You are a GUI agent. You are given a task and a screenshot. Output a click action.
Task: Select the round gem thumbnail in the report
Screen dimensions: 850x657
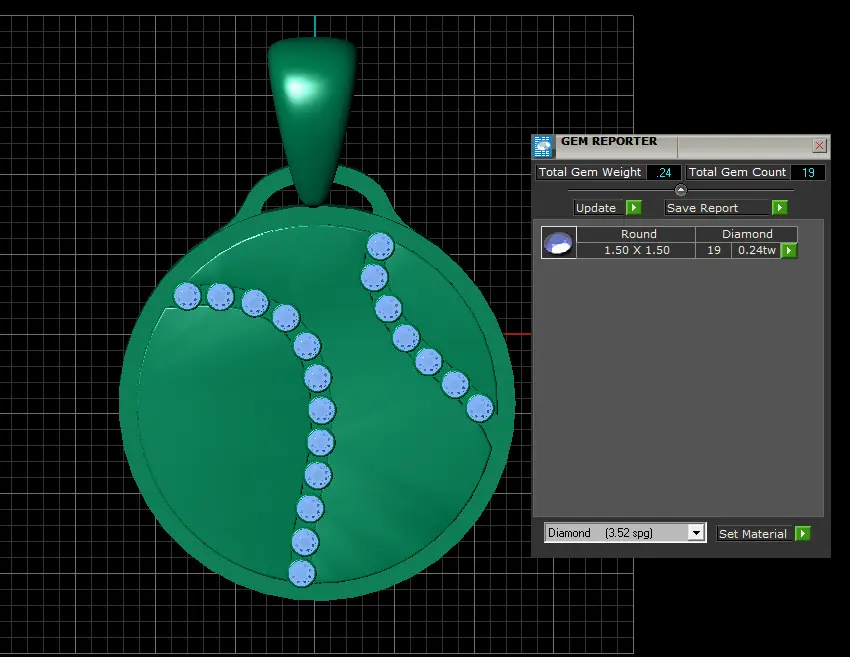pyautogui.click(x=558, y=242)
